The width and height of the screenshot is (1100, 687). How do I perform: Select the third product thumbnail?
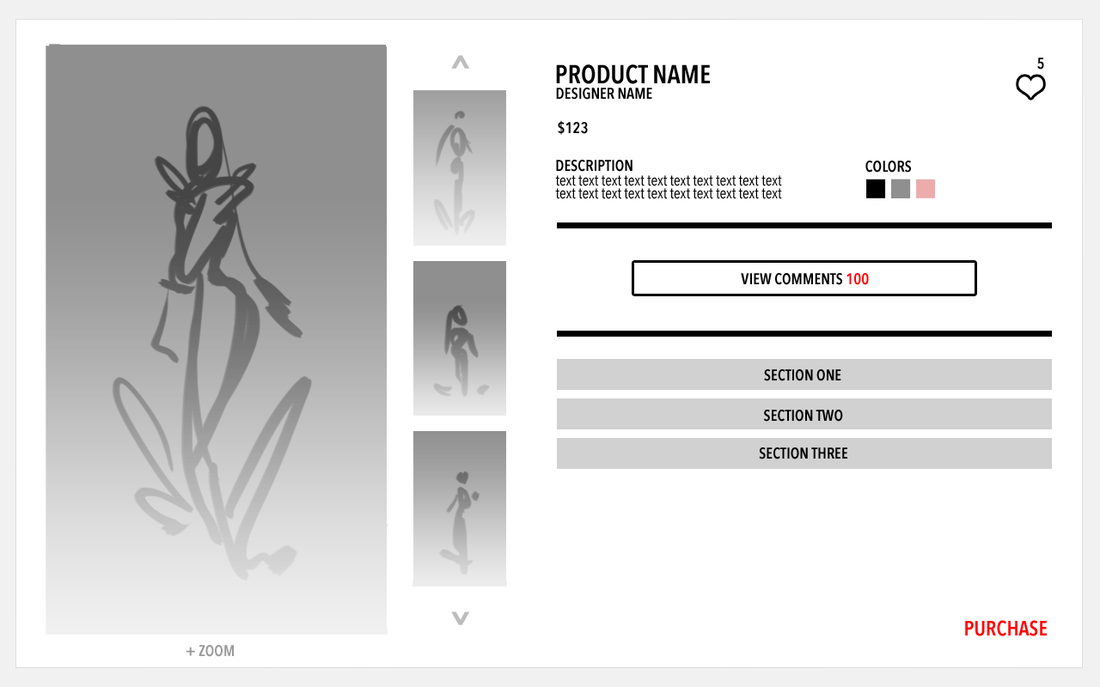coord(460,509)
